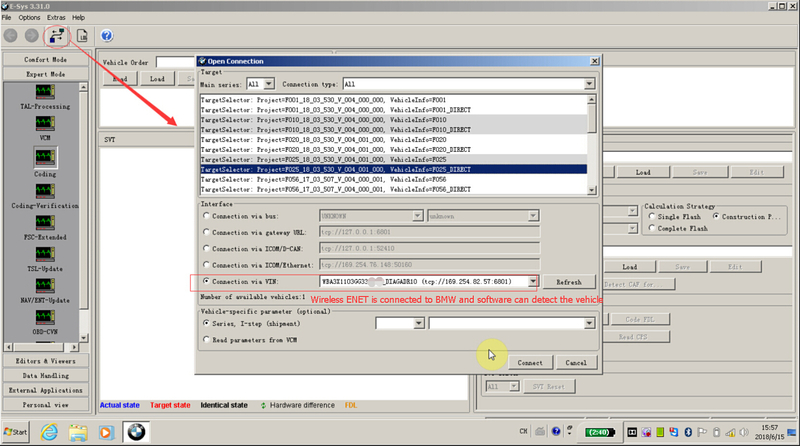The width and height of the screenshot is (800, 446).
Task: Open the All dropdown beside SVT Reset
Action: tap(514, 386)
